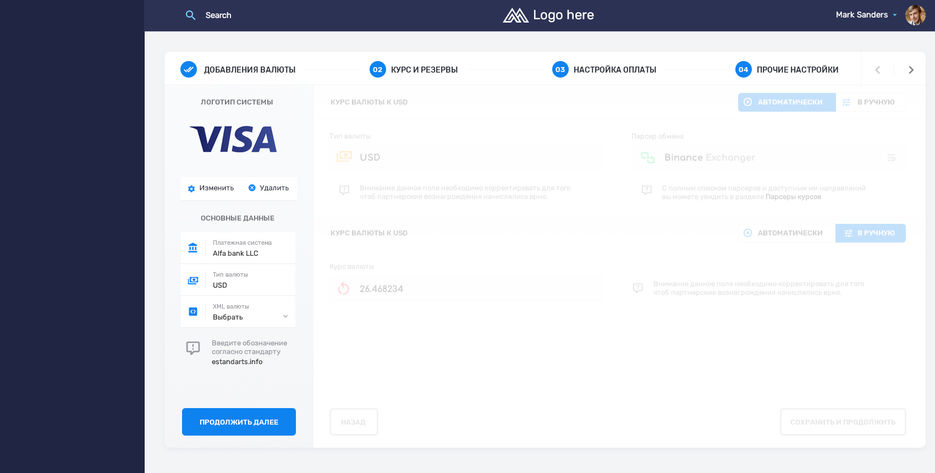Select В ручную in second rate section
The width and height of the screenshot is (935, 473).
coord(871,233)
